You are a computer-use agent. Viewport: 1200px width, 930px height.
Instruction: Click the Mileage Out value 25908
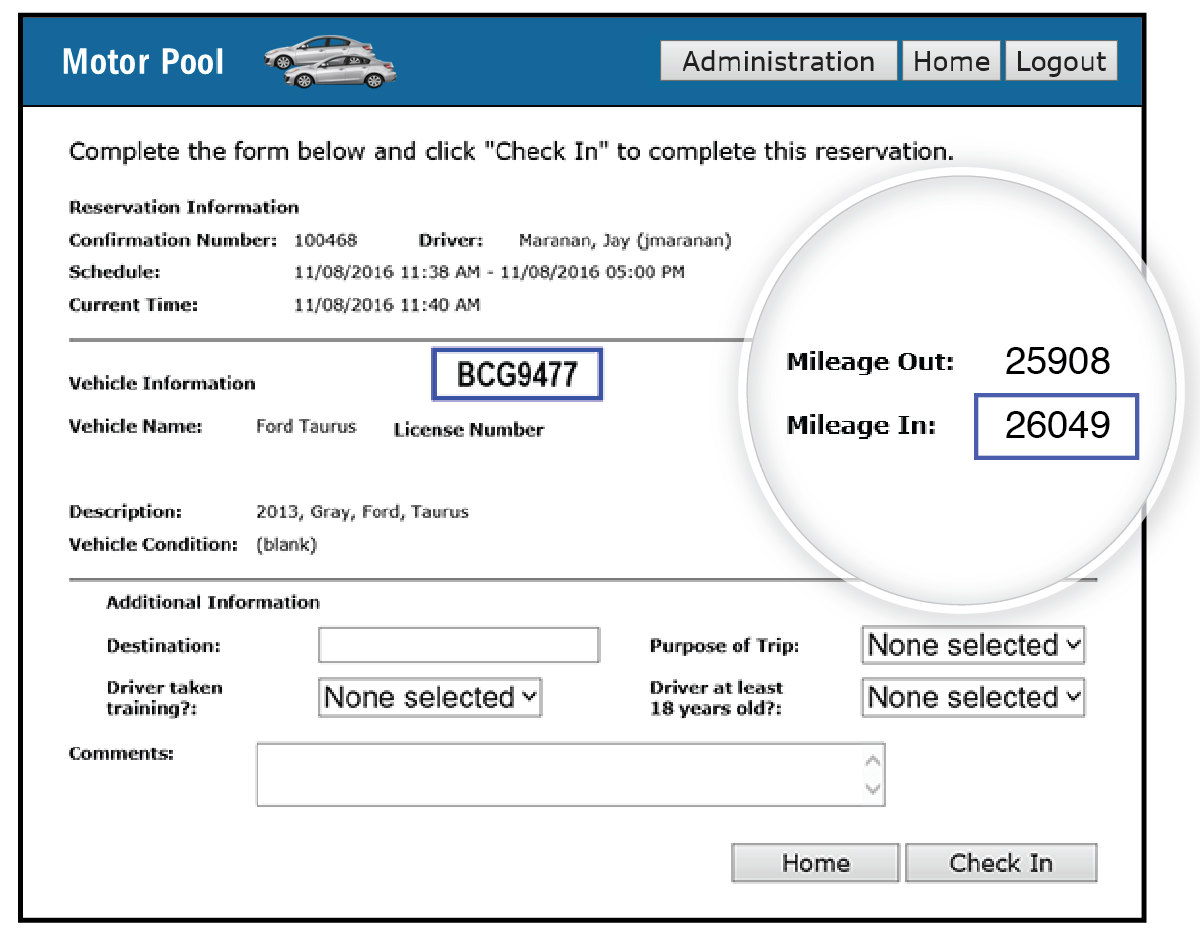[x=1057, y=362]
